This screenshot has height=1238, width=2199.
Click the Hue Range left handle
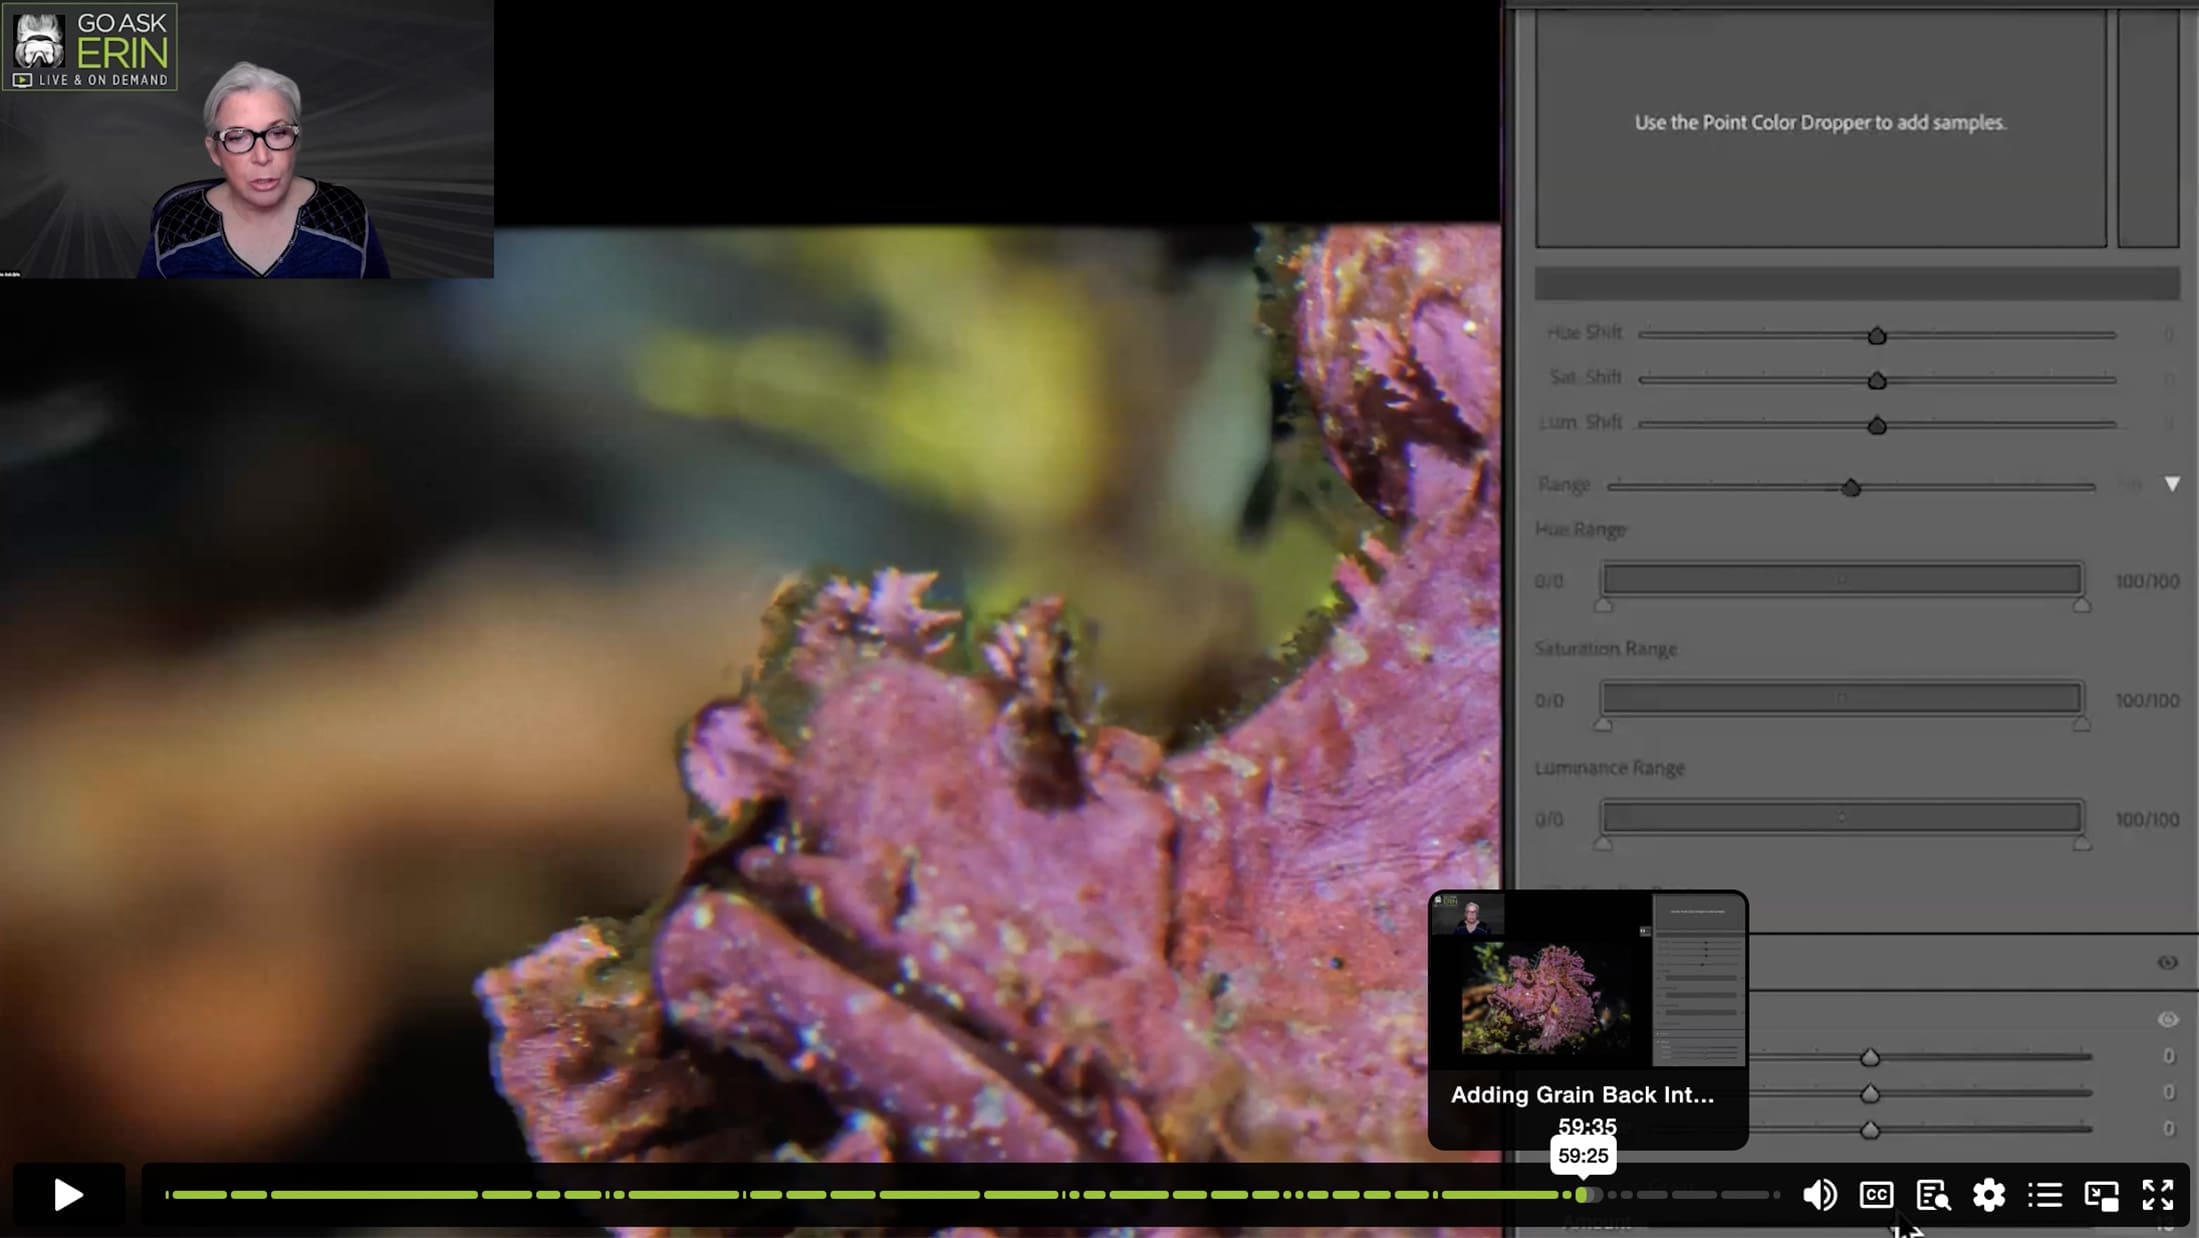(1603, 605)
